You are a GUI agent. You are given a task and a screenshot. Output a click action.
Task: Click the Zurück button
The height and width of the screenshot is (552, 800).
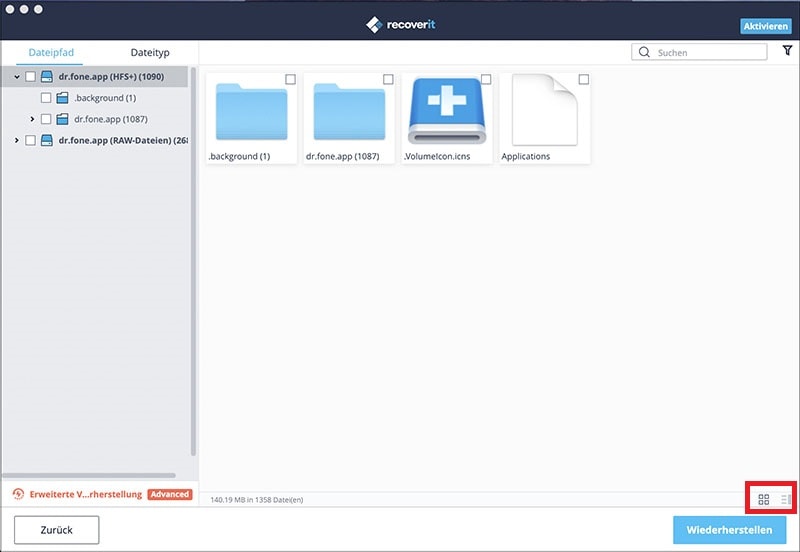pyautogui.click(x=57, y=530)
